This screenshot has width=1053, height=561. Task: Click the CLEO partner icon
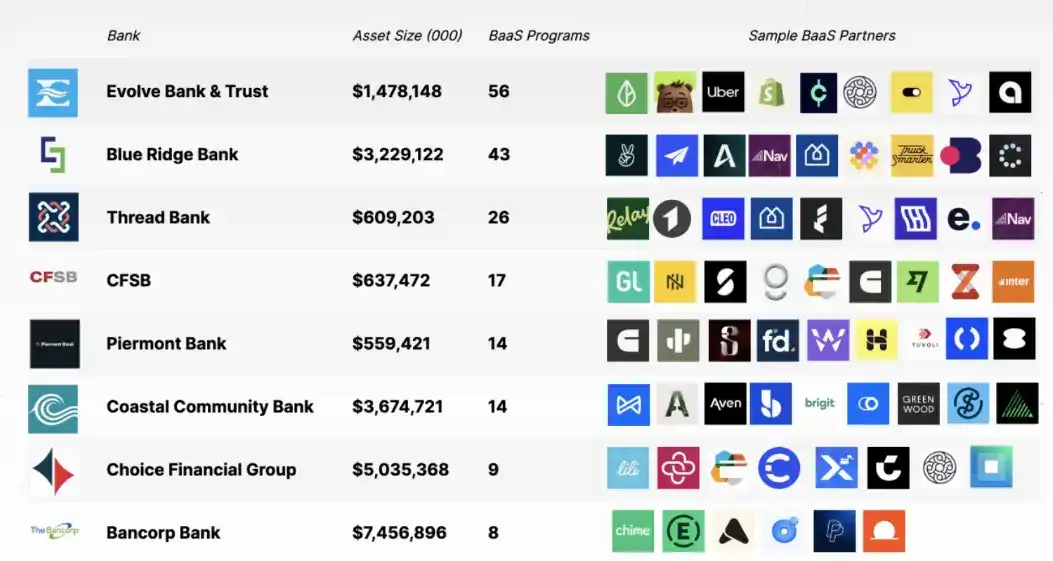coord(723,218)
